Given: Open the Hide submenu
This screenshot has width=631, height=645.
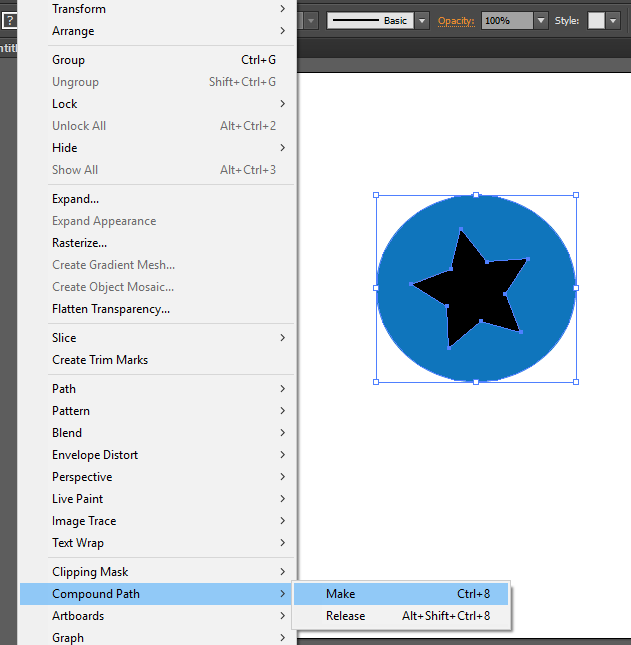Looking at the screenshot, I should click(158, 148).
